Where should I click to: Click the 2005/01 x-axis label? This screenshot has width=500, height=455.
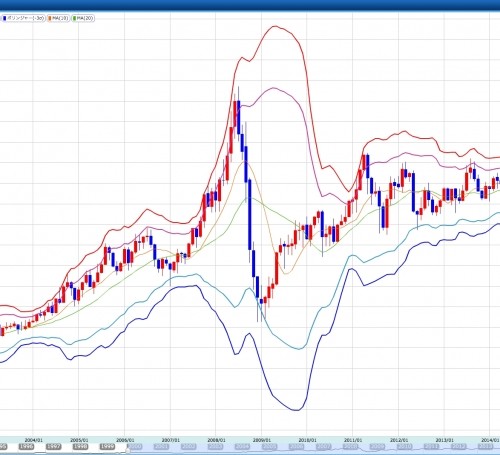click(x=79, y=440)
